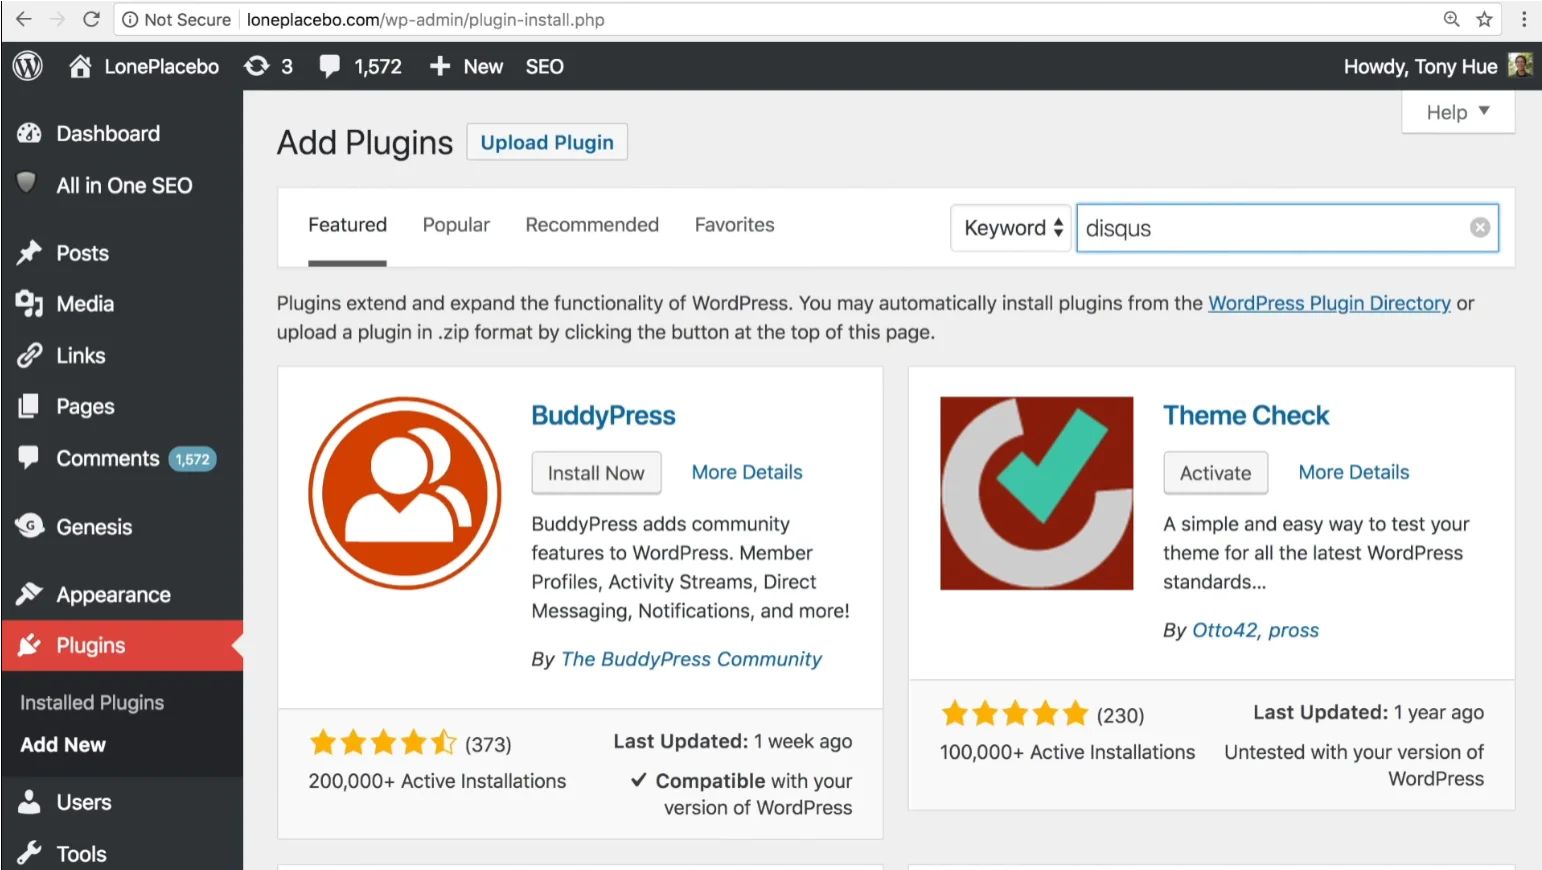Open the Chrome three-dot menu
1542x870 pixels.
[1524, 19]
